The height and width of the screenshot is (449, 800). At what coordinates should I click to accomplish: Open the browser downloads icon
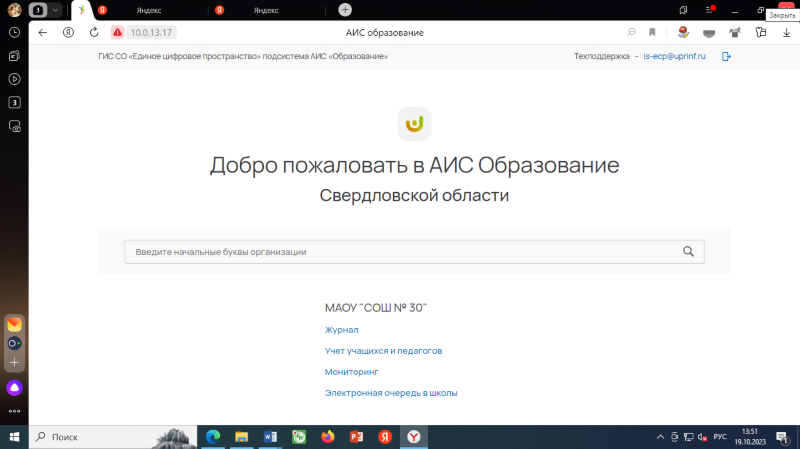click(786, 33)
